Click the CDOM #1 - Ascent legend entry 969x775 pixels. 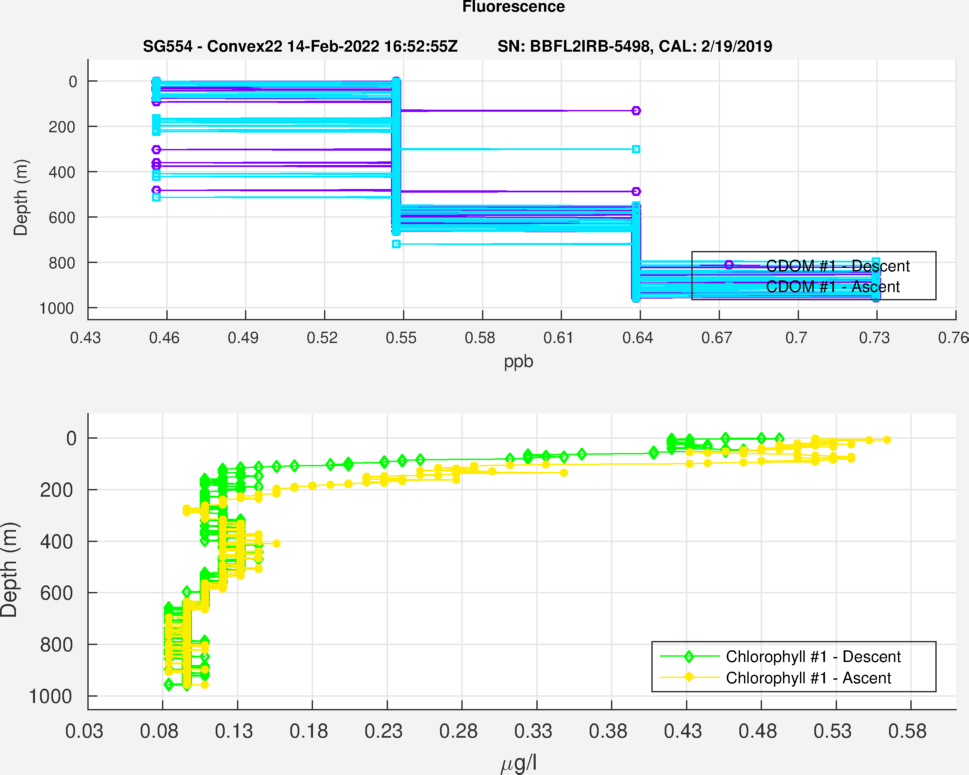[832, 287]
